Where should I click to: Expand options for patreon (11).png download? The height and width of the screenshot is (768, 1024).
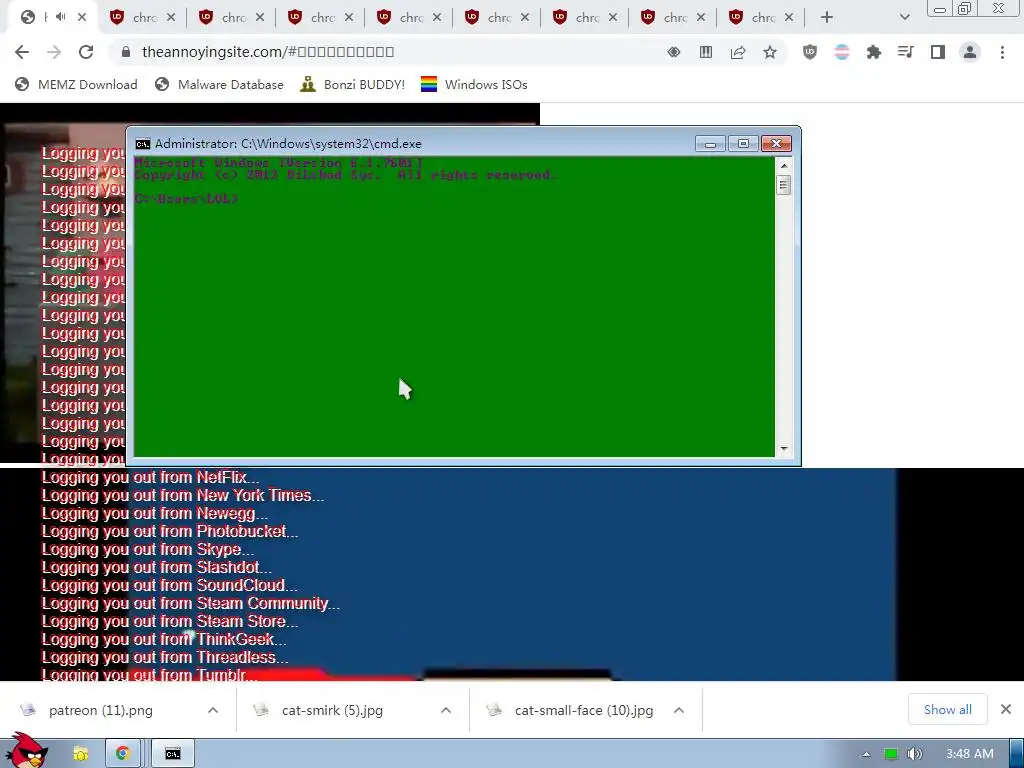point(213,711)
